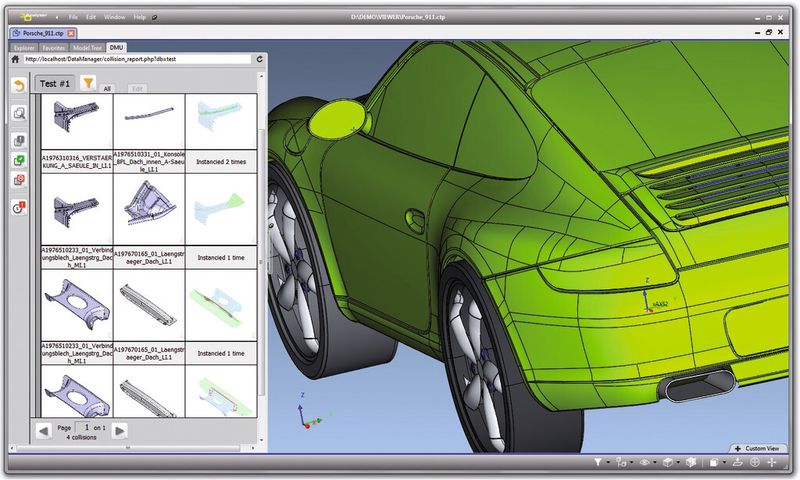This screenshot has height=480, width=800.
Task: Open the clock with alert badge icon
Action: tap(19, 207)
